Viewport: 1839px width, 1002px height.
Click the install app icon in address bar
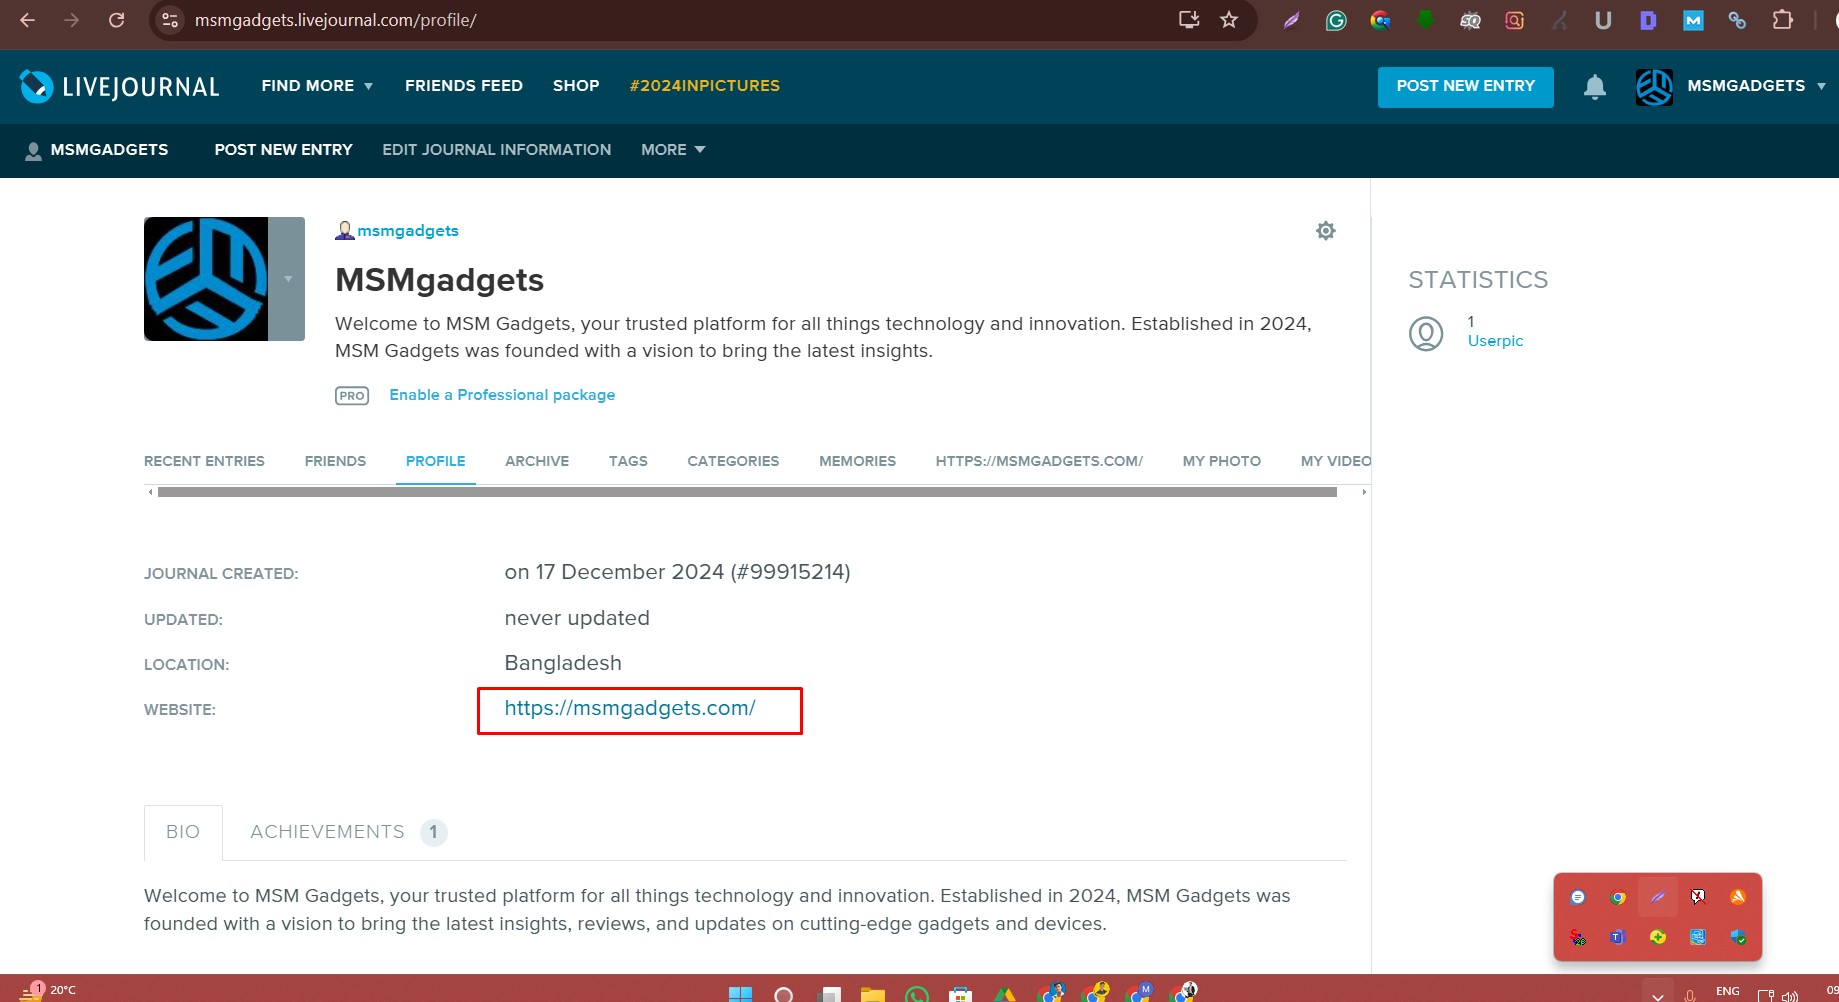tap(1188, 20)
